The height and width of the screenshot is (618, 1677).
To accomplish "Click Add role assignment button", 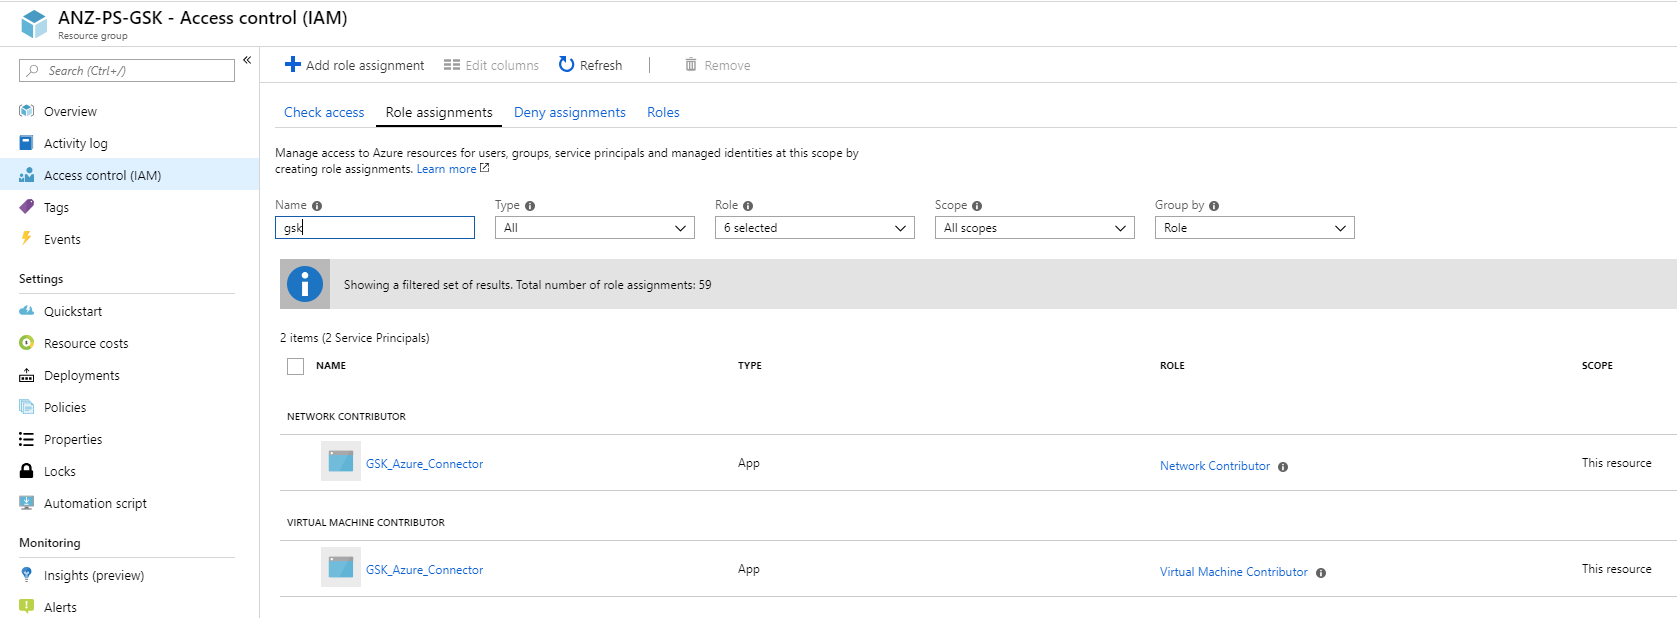I will (x=354, y=65).
